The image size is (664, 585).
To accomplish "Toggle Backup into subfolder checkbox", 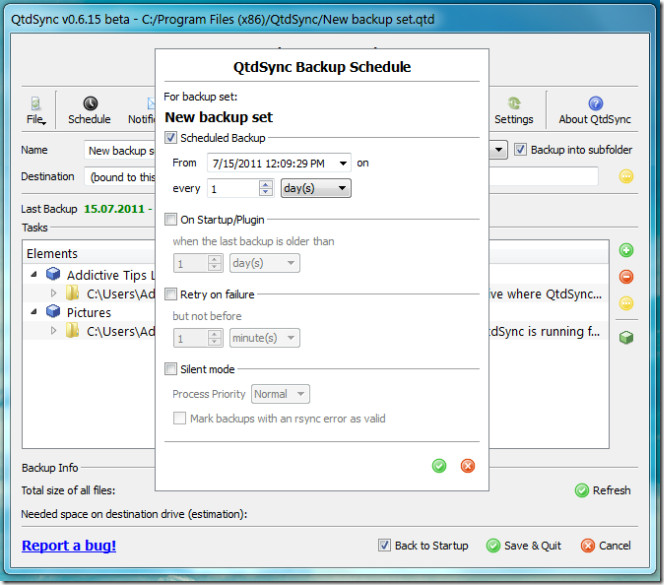I will tap(520, 150).
